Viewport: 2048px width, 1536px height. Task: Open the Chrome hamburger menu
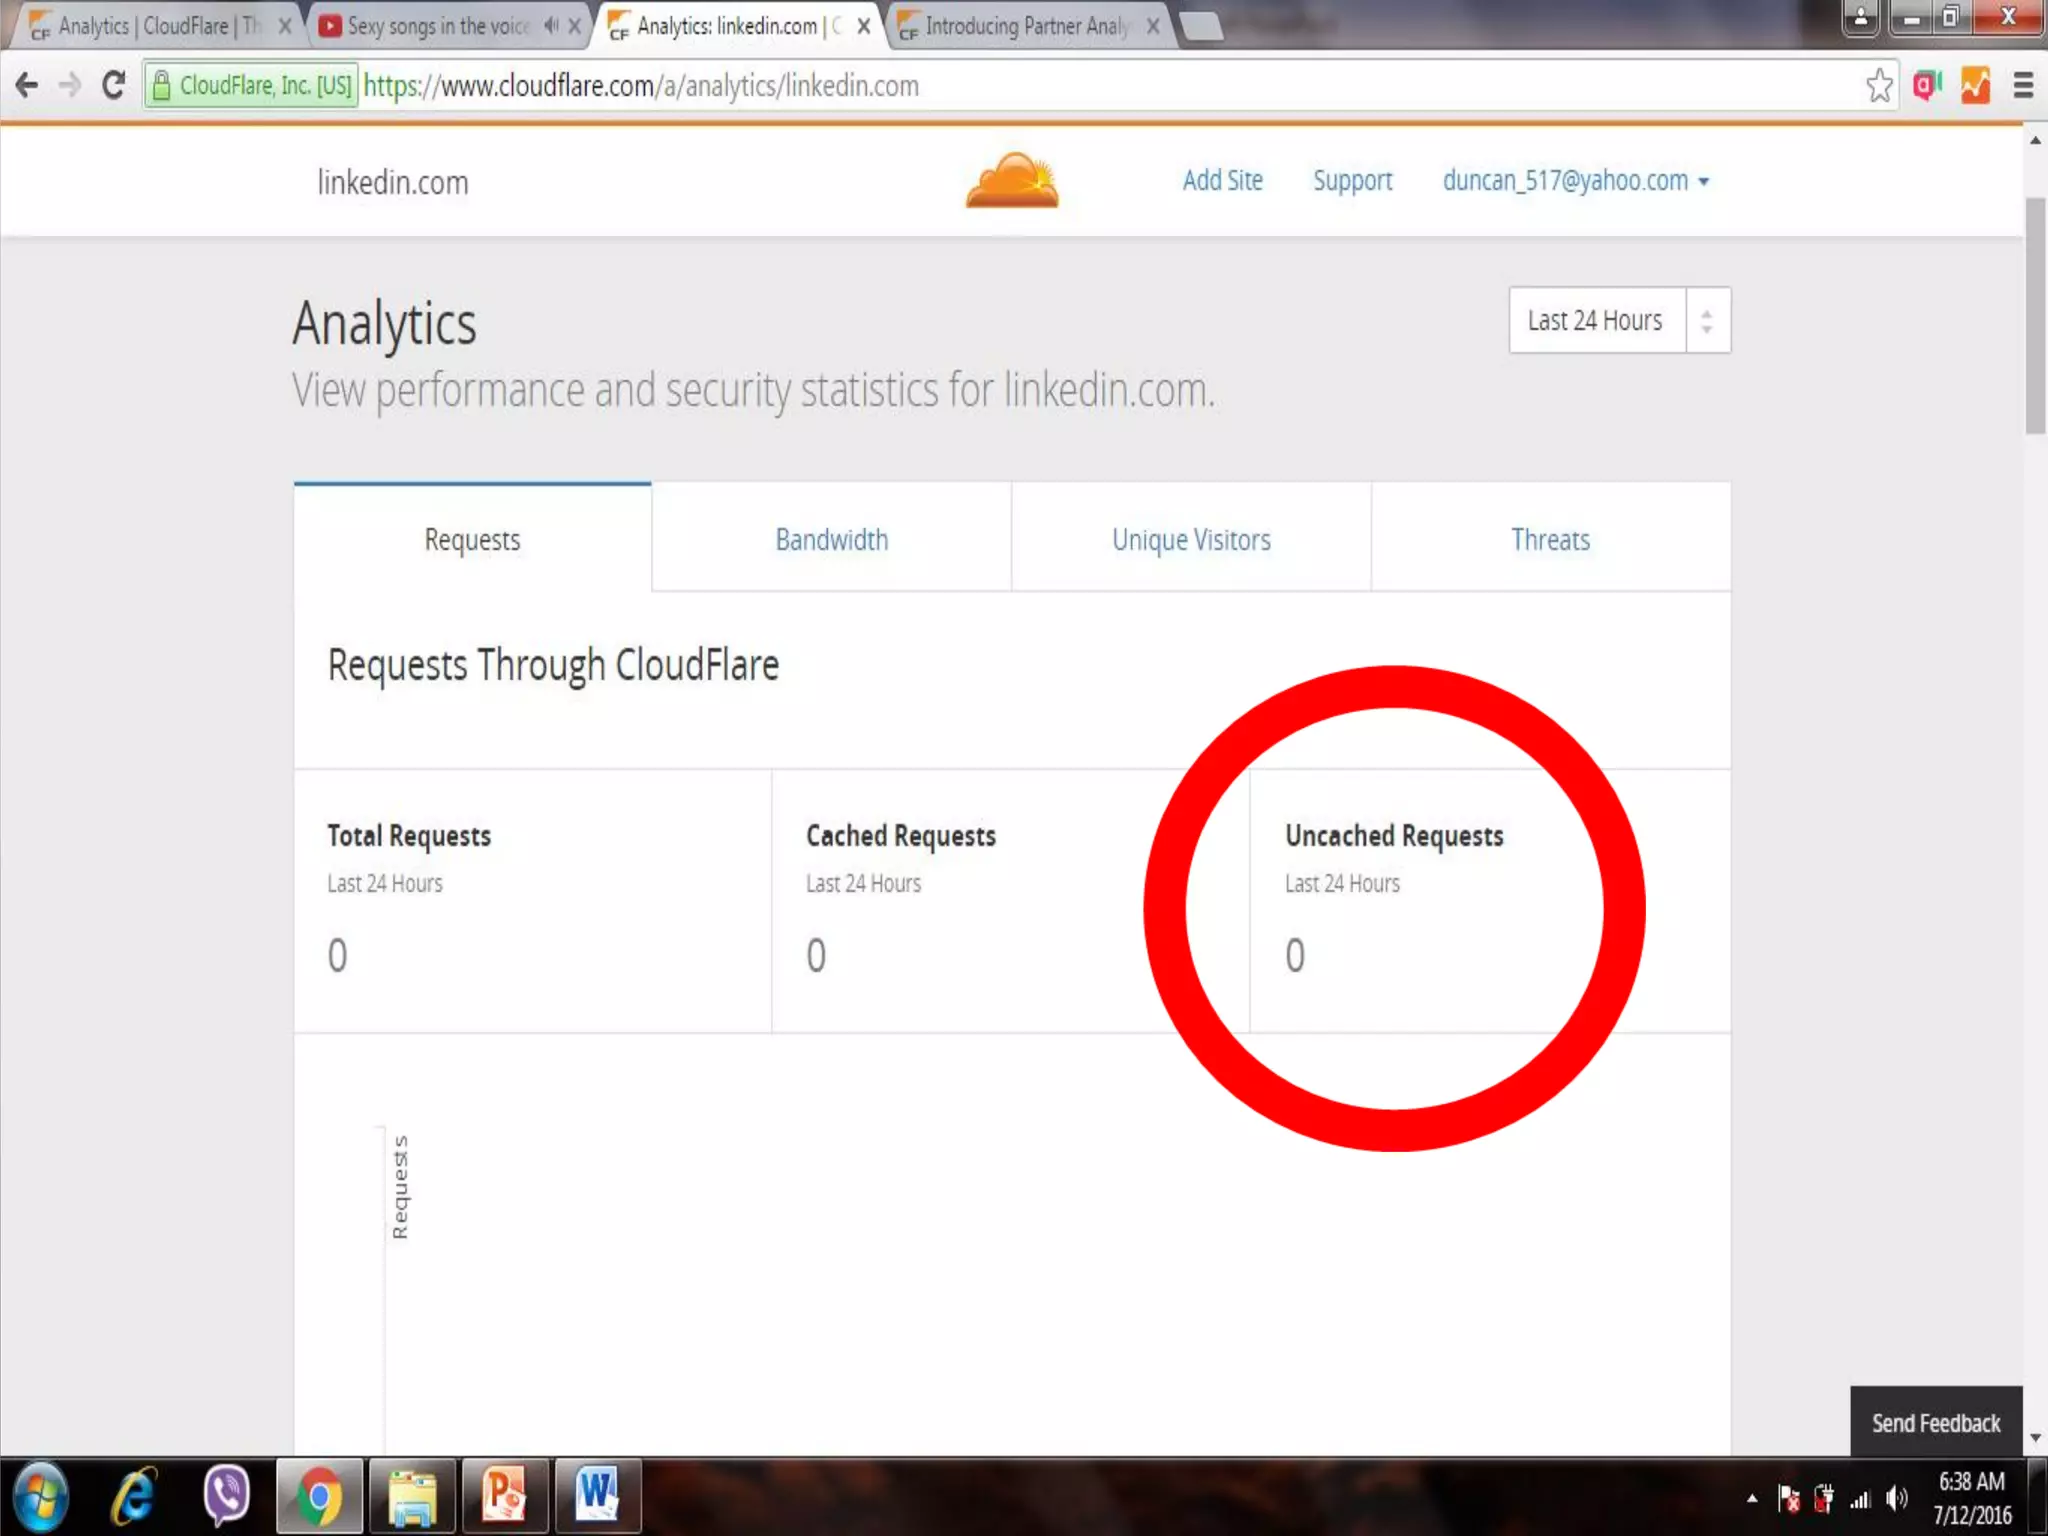[2023, 86]
